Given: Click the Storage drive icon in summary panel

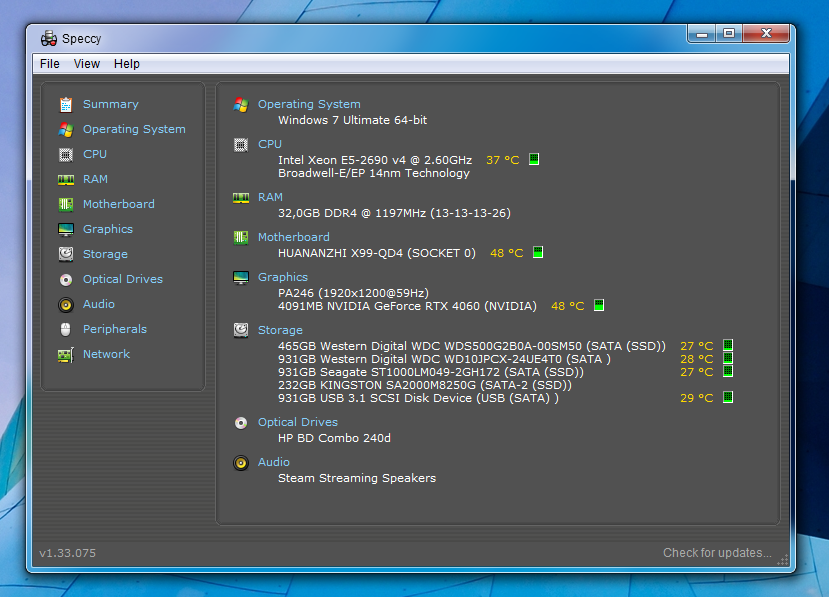Looking at the screenshot, I should coord(241,330).
